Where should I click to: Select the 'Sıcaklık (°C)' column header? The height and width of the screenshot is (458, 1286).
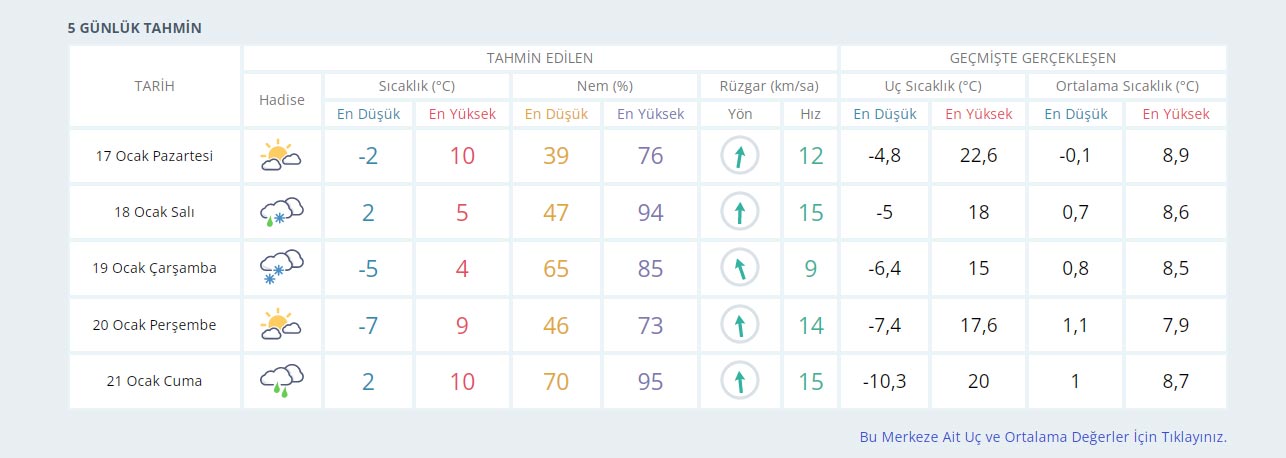click(x=417, y=86)
